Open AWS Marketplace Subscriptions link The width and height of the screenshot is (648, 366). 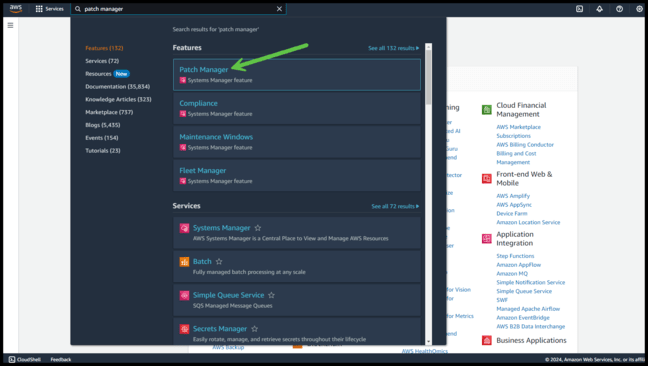[x=518, y=131]
